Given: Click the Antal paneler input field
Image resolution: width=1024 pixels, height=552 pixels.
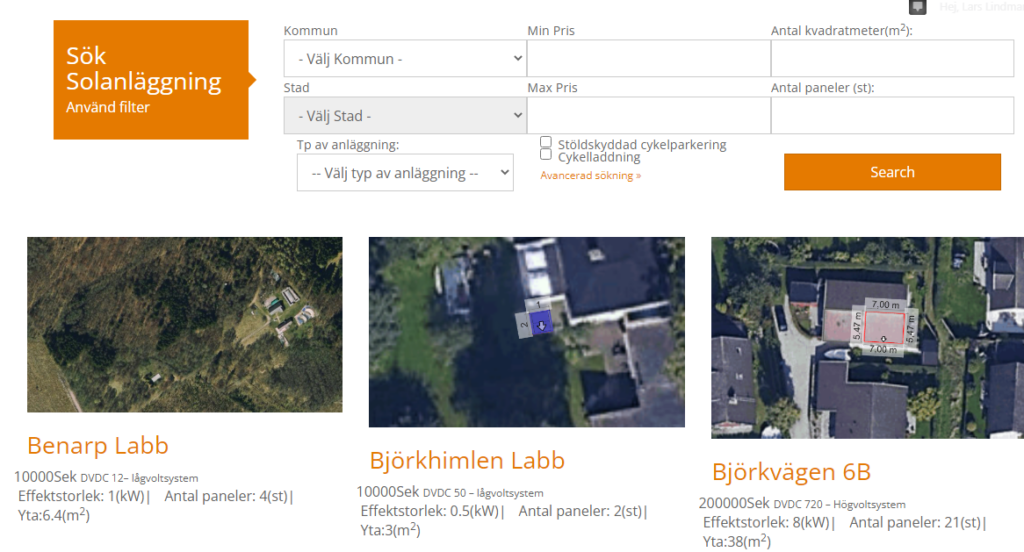Looking at the screenshot, I should tap(892, 116).
